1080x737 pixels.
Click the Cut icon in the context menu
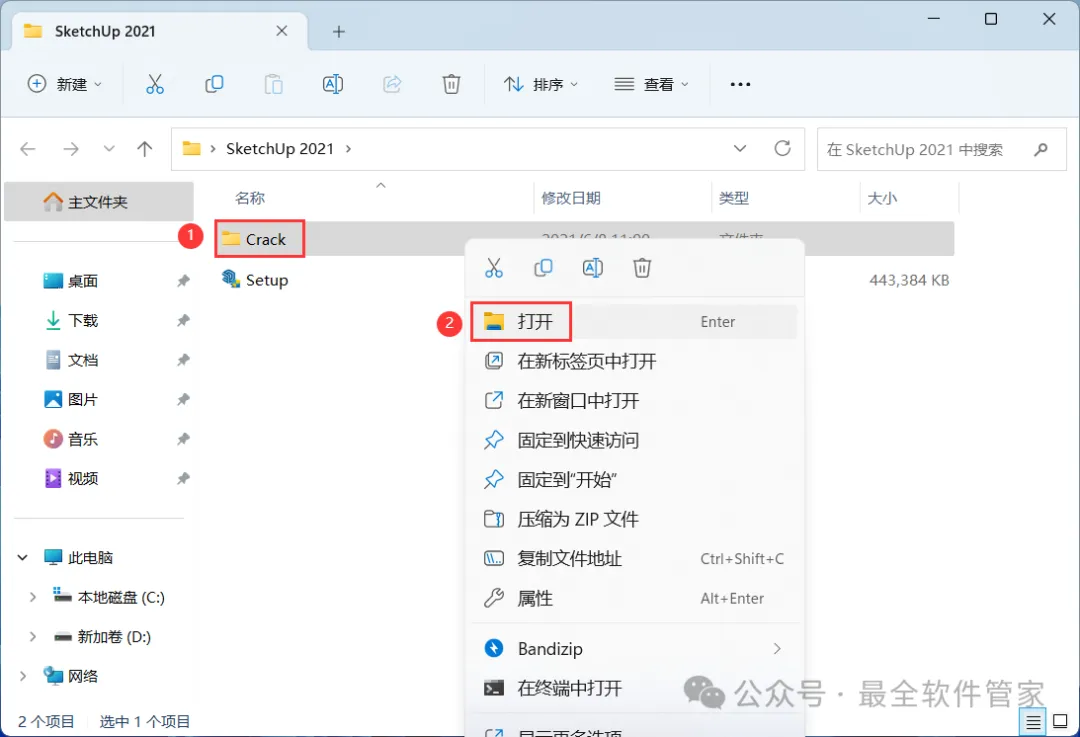494,267
